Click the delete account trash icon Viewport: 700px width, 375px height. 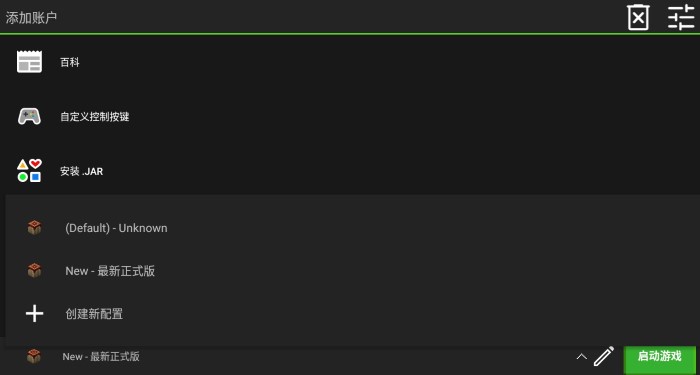click(x=638, y=18)
